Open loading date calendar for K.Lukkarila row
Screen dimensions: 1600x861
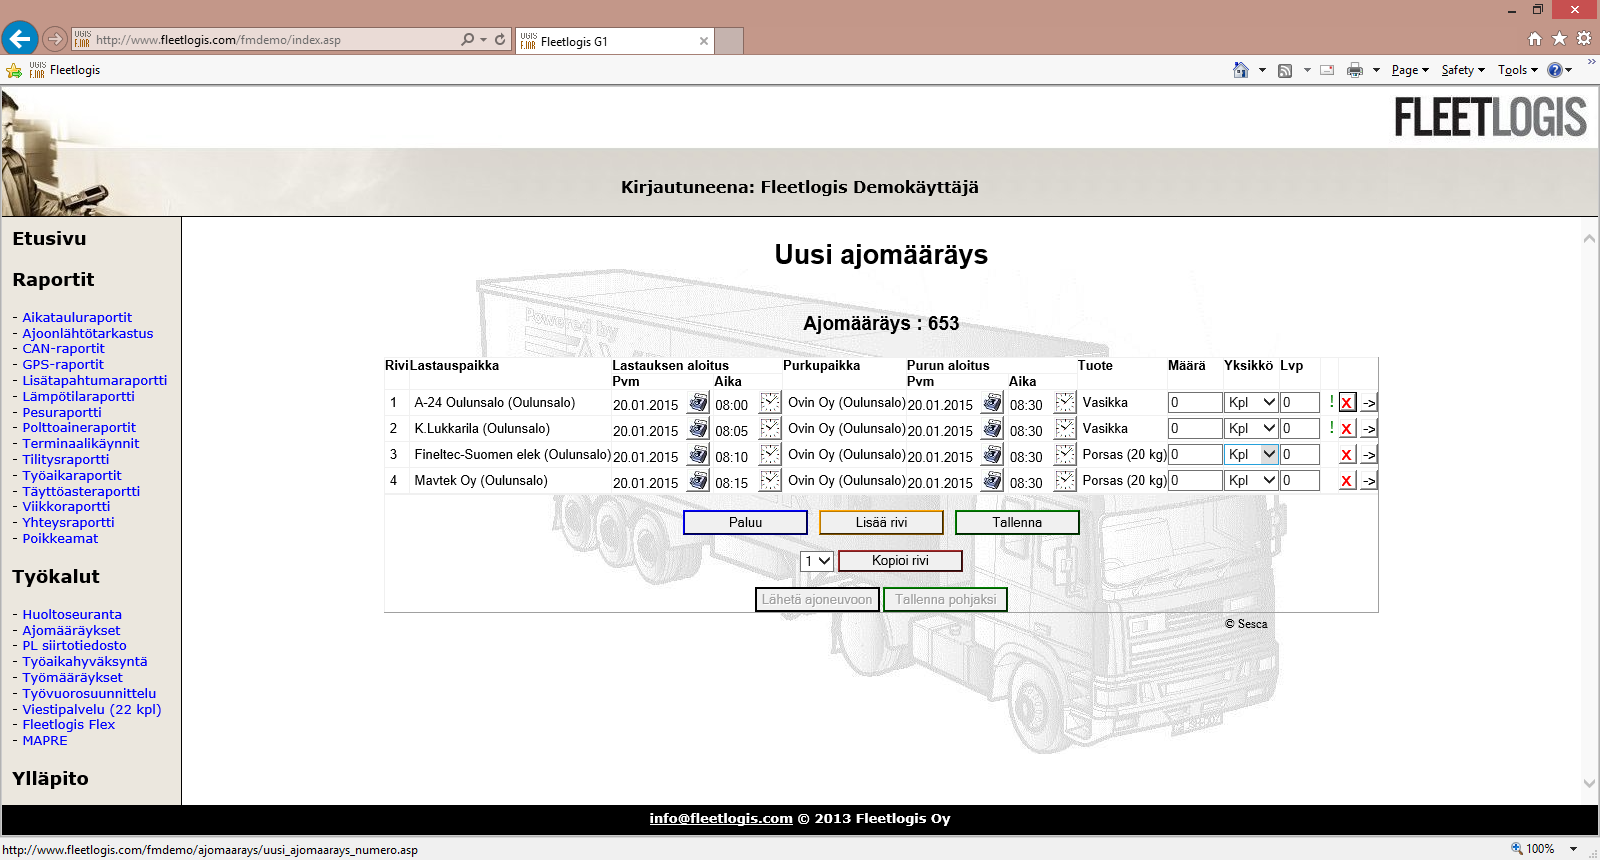click(x=698, y=429)
